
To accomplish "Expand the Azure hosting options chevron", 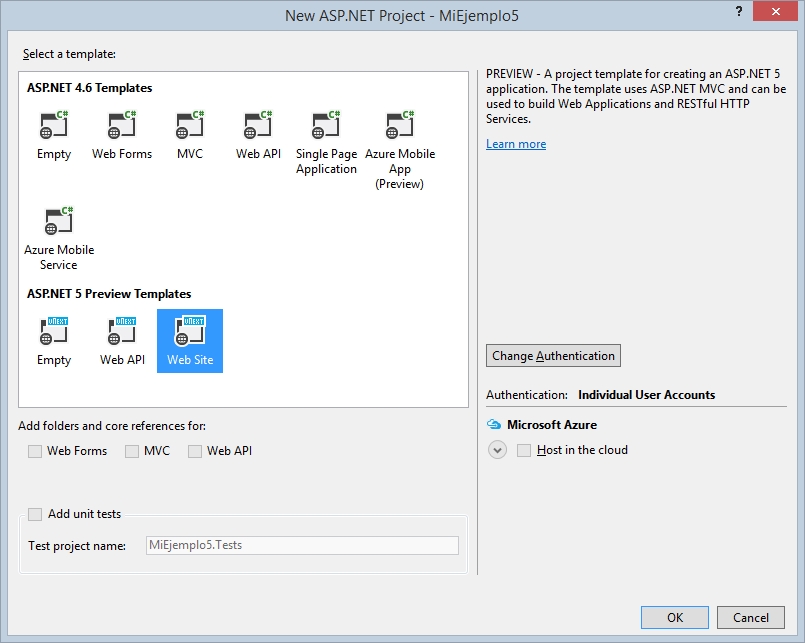I will 497,450.
